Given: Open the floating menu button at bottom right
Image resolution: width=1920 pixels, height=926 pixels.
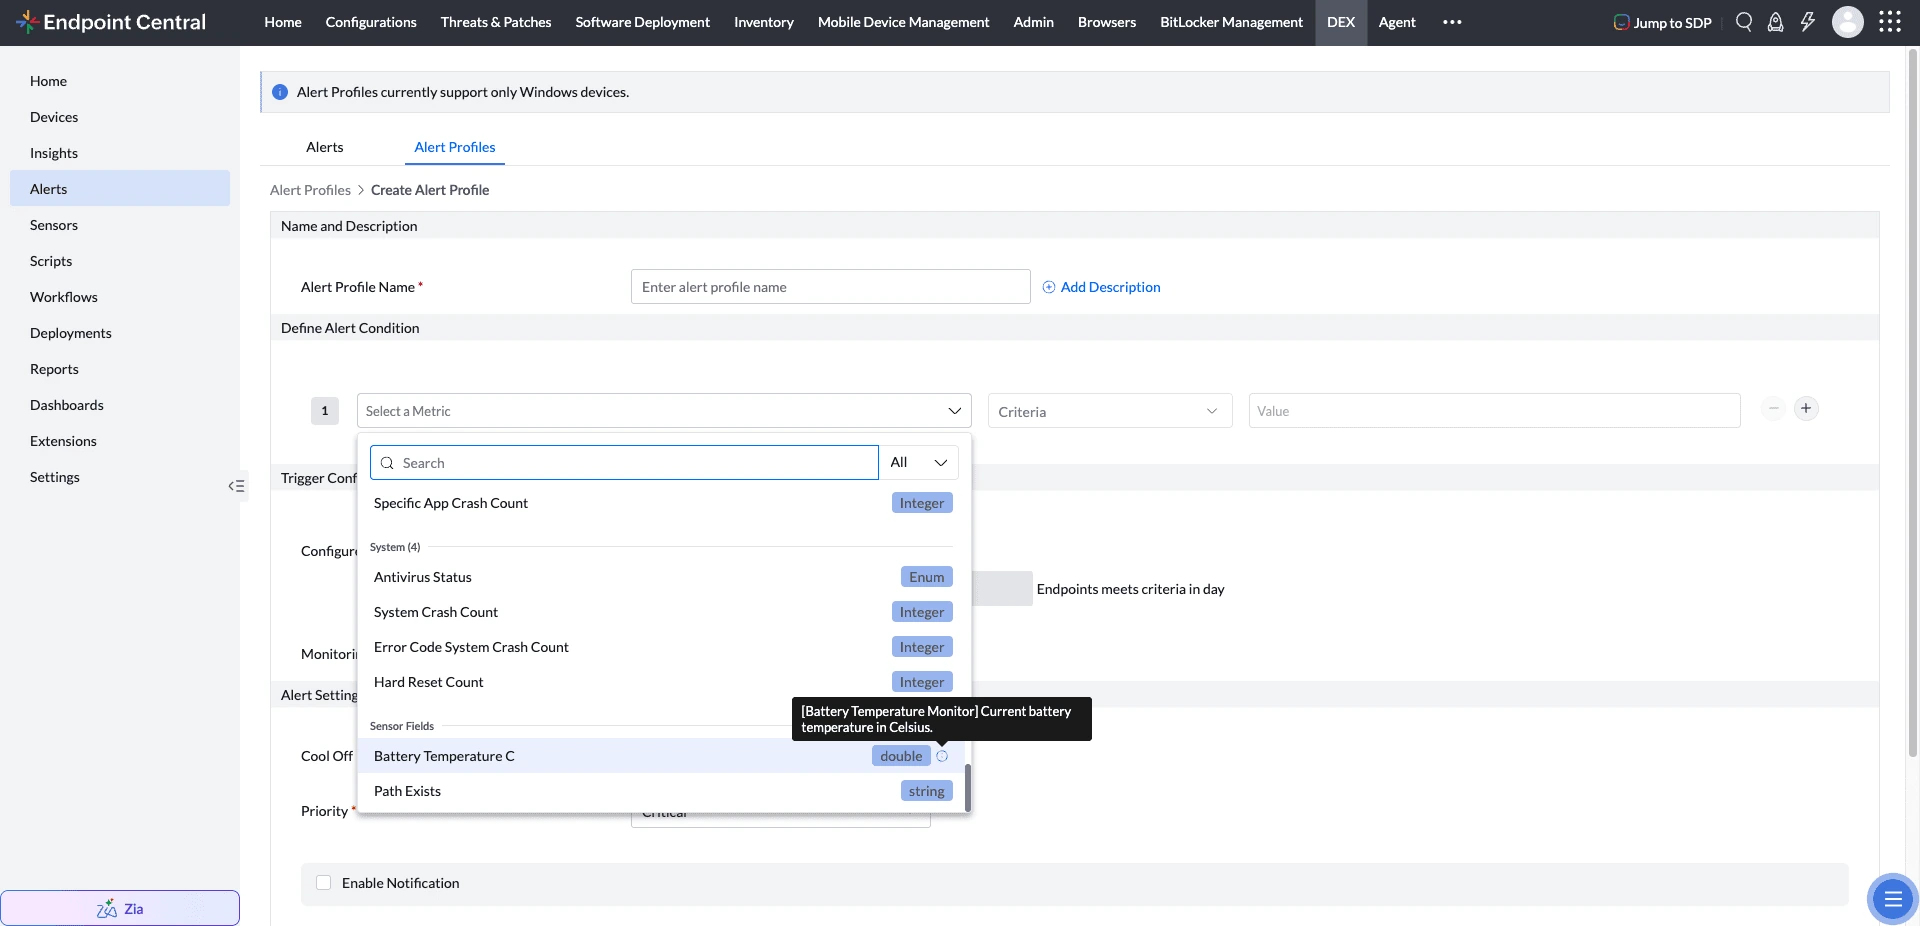Looking at the screenshot, I should 1892,899.
